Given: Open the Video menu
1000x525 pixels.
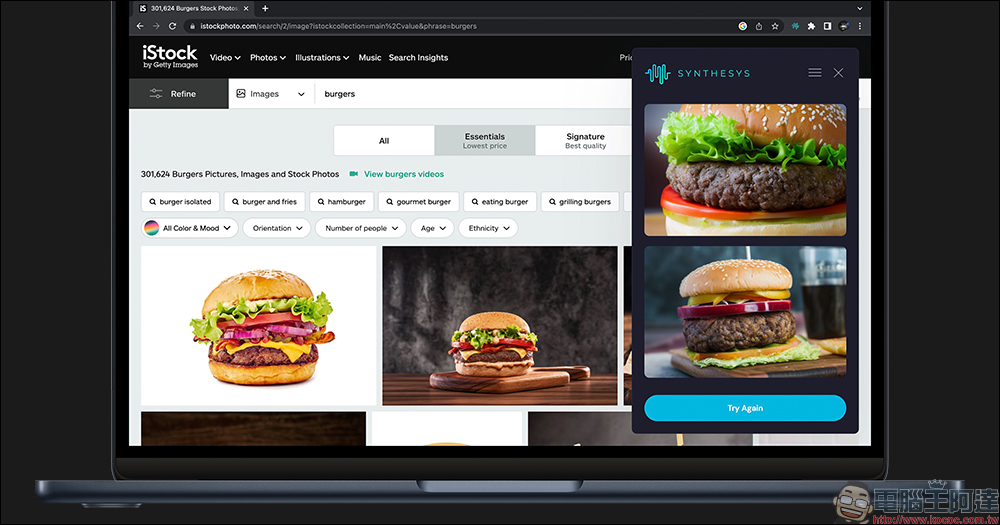Looking at the screenshot, I should click(x=224, y=57).
